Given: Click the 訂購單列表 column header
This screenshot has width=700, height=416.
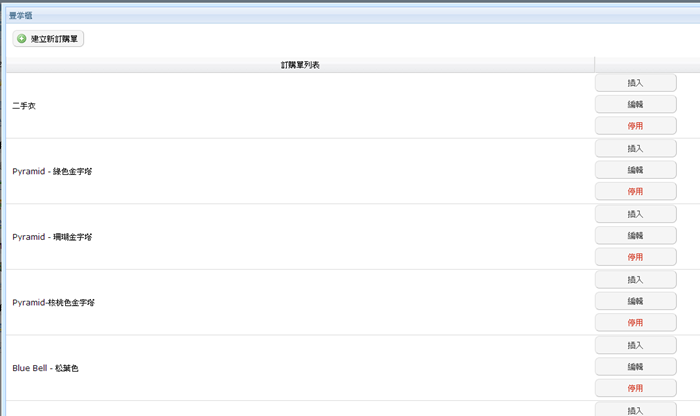Looking at the screenshot, I should [300, 65].
